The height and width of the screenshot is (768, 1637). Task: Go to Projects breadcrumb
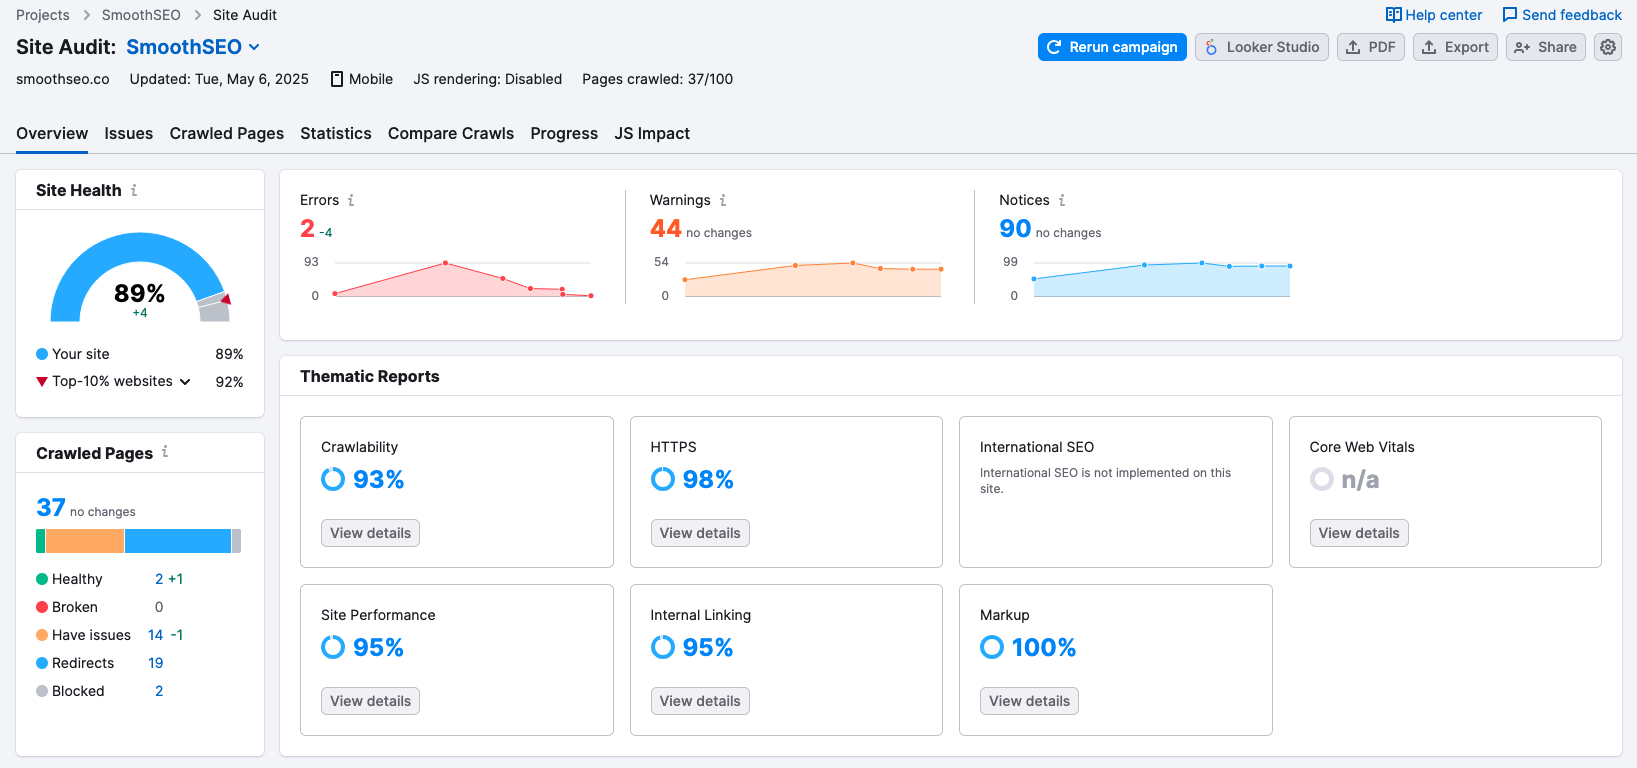click(43, 15)
